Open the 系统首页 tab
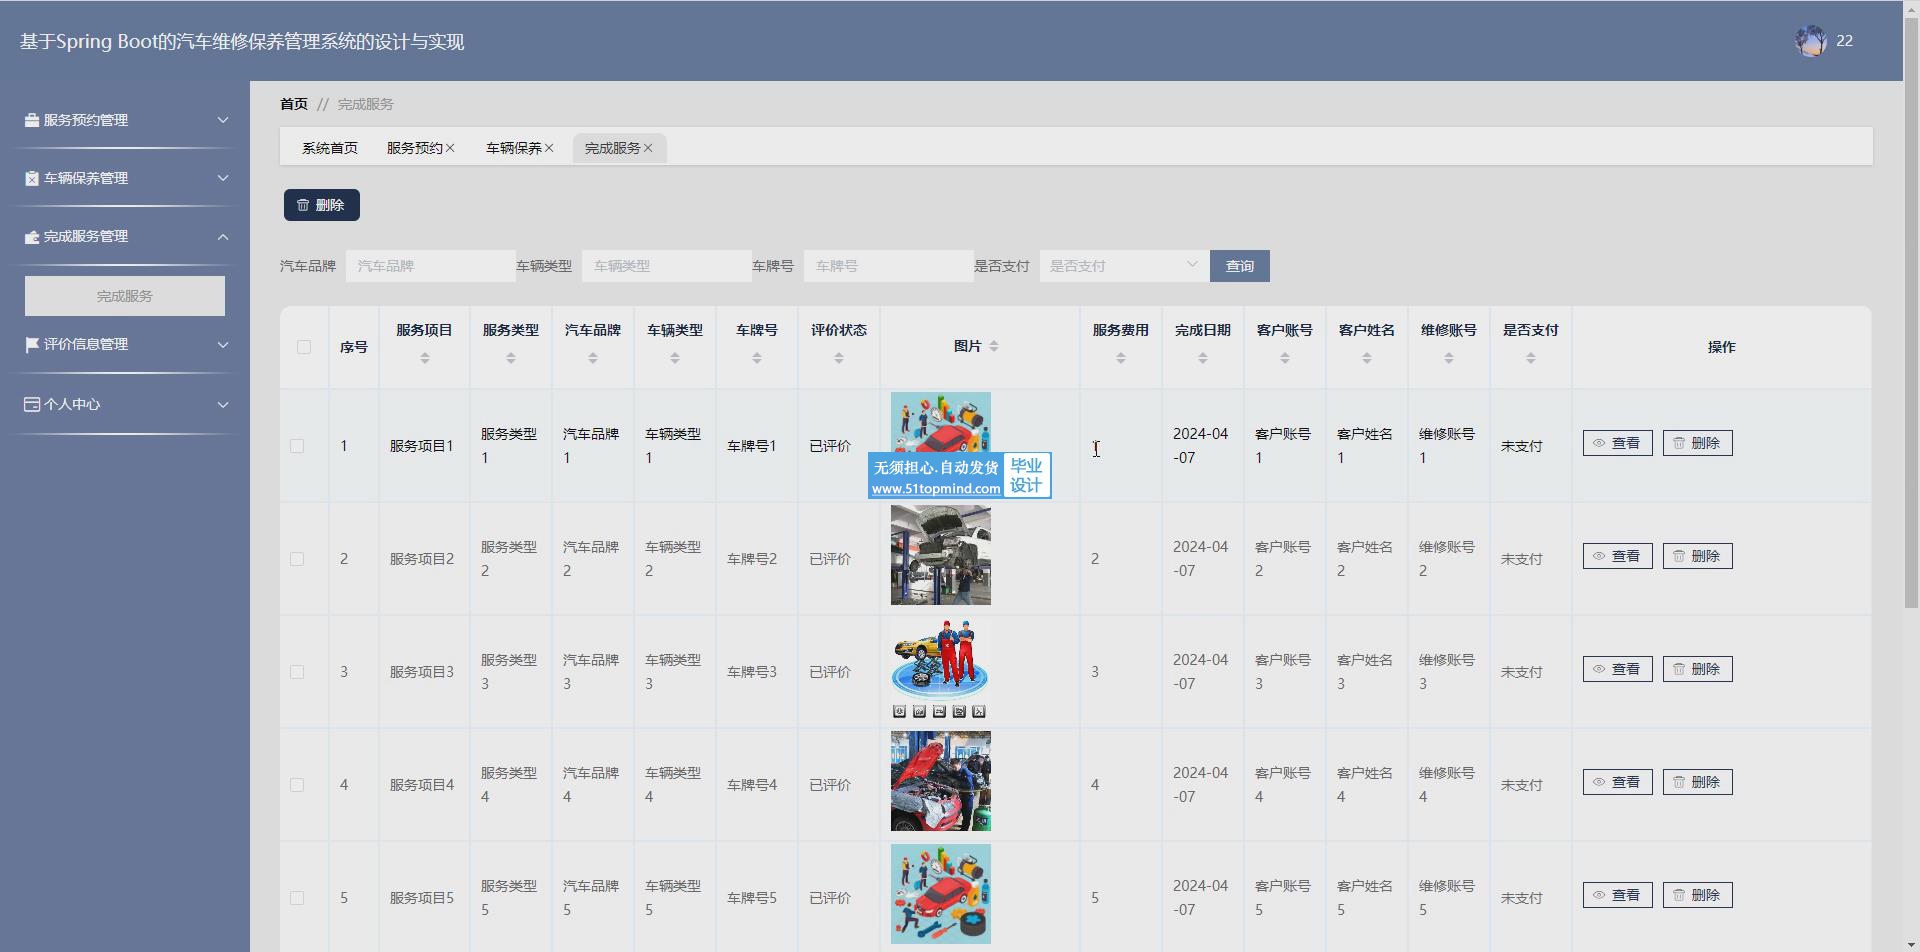The height and width of the screenshot is (952, 1920). [330, 148]
